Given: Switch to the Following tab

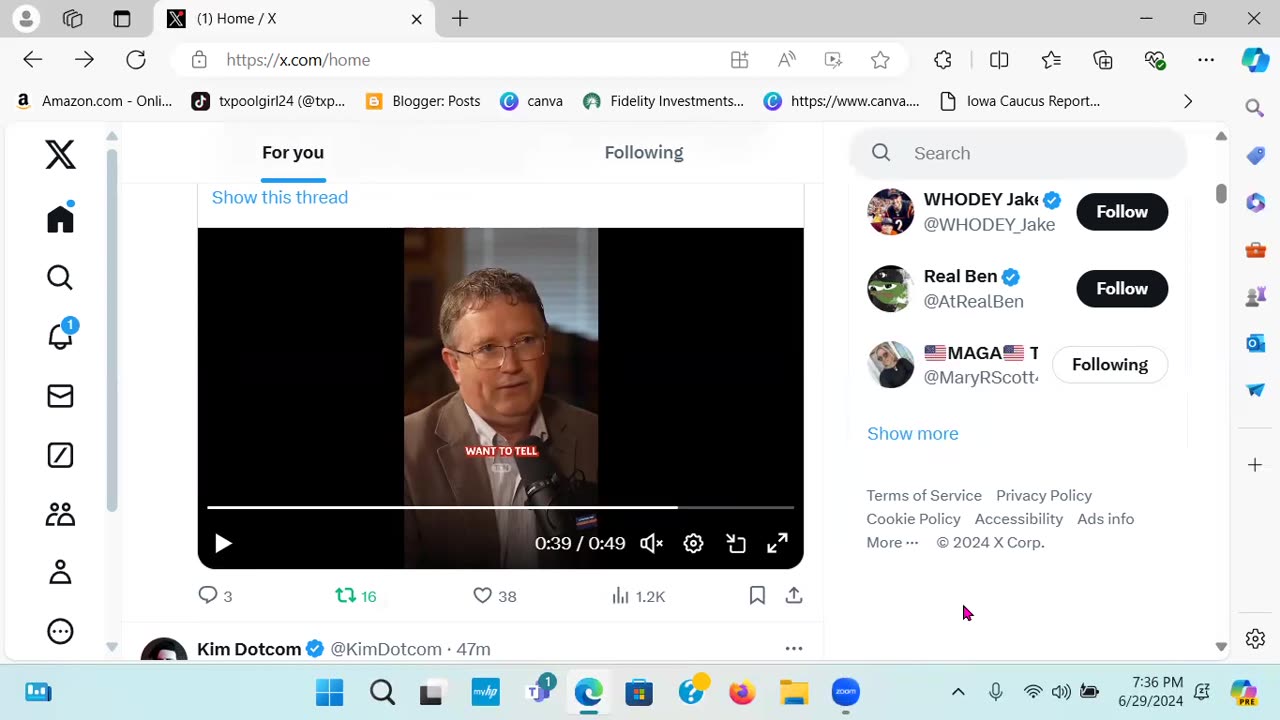Looking at the screenshot, I should [644, 153].
